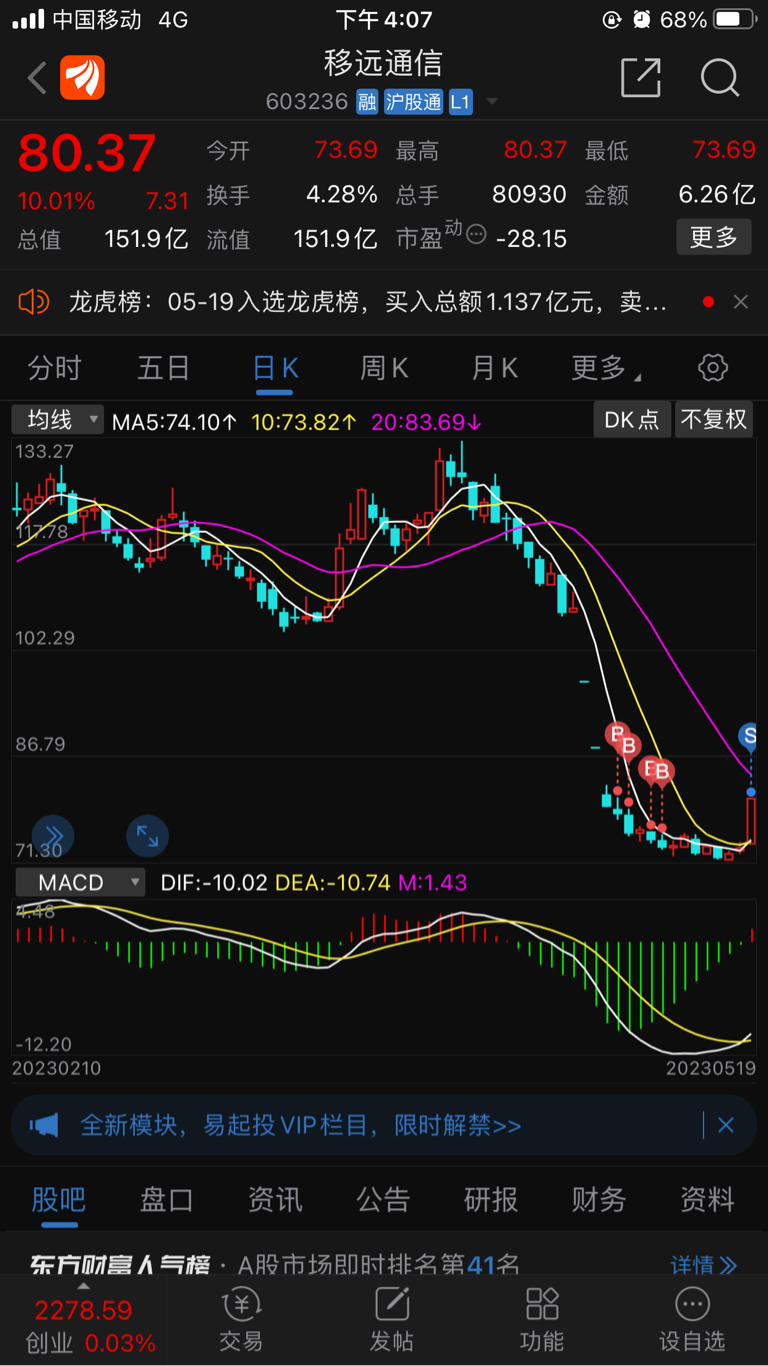
Task: Toggle the DK点 button
Action: click(632, 420)
